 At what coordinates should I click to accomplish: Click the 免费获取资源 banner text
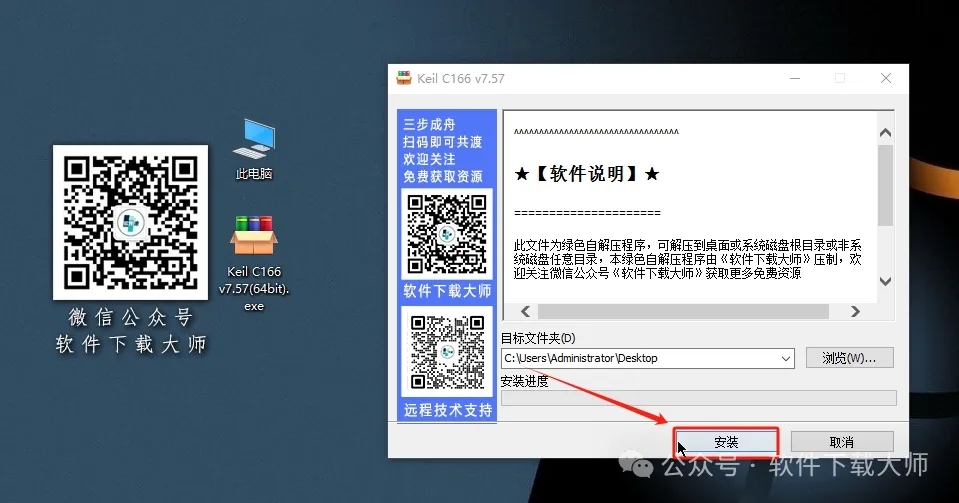pos(443,176)
